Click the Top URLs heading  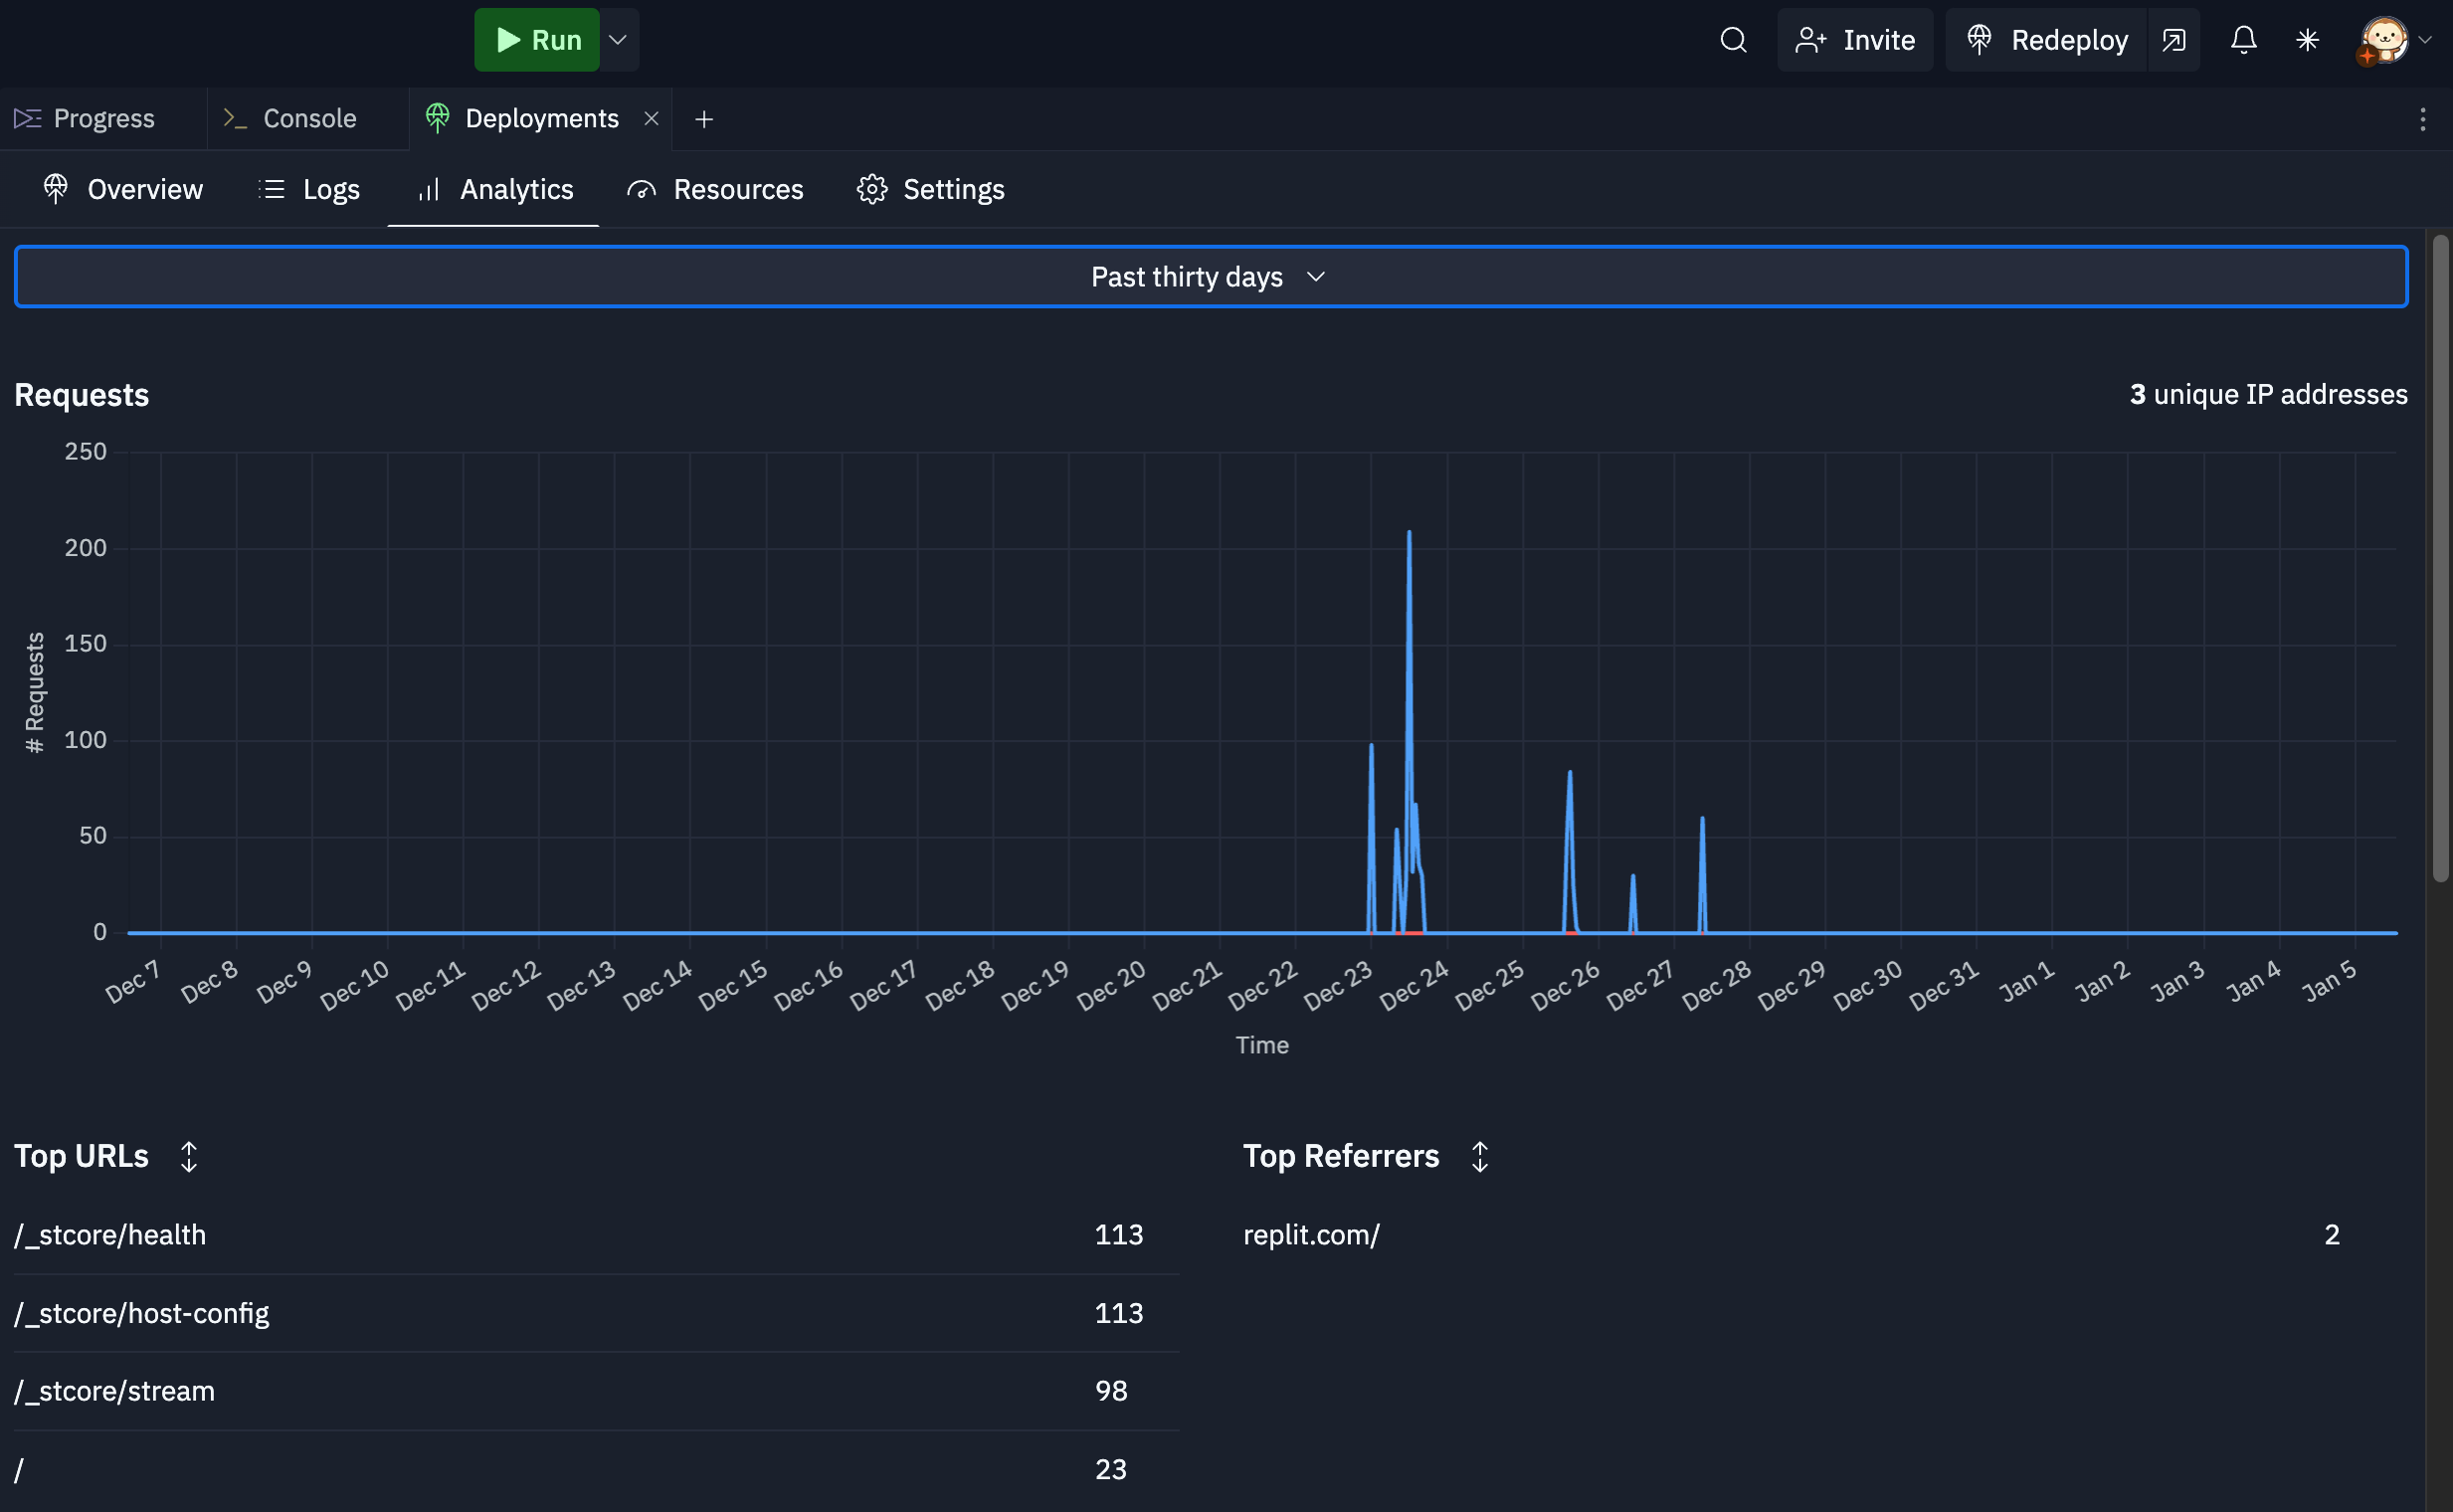coord(81,1157)
